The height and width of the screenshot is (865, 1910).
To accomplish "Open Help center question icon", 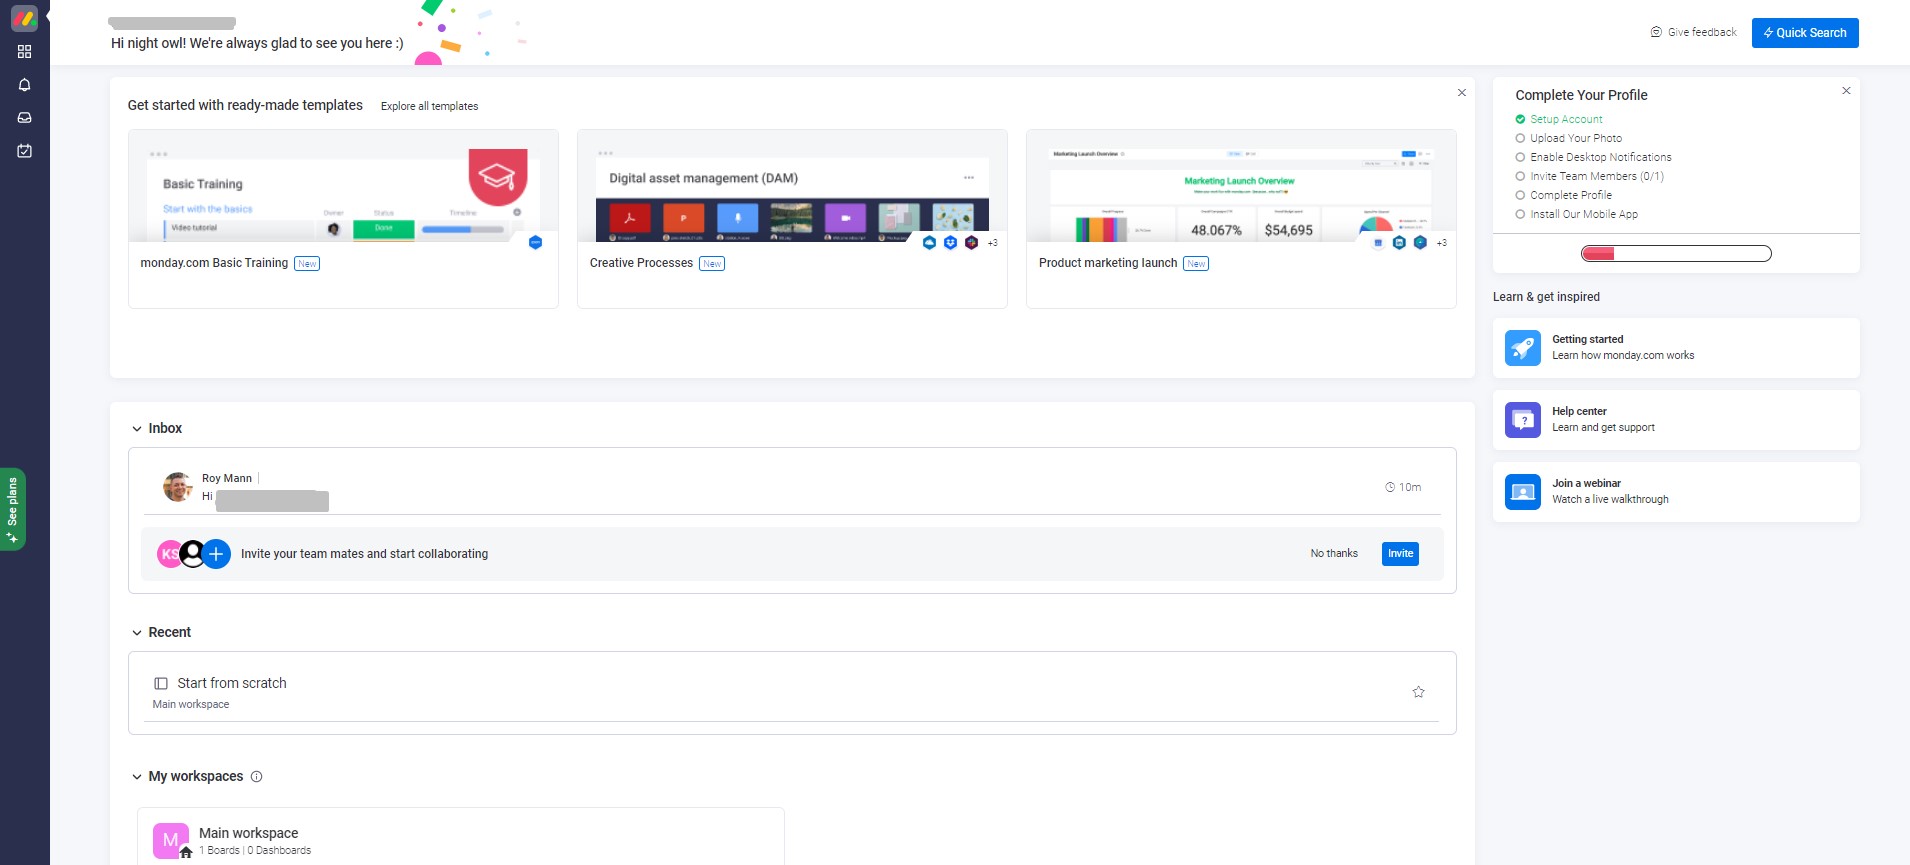I will pyautogui.click(x=1522, y=420).
